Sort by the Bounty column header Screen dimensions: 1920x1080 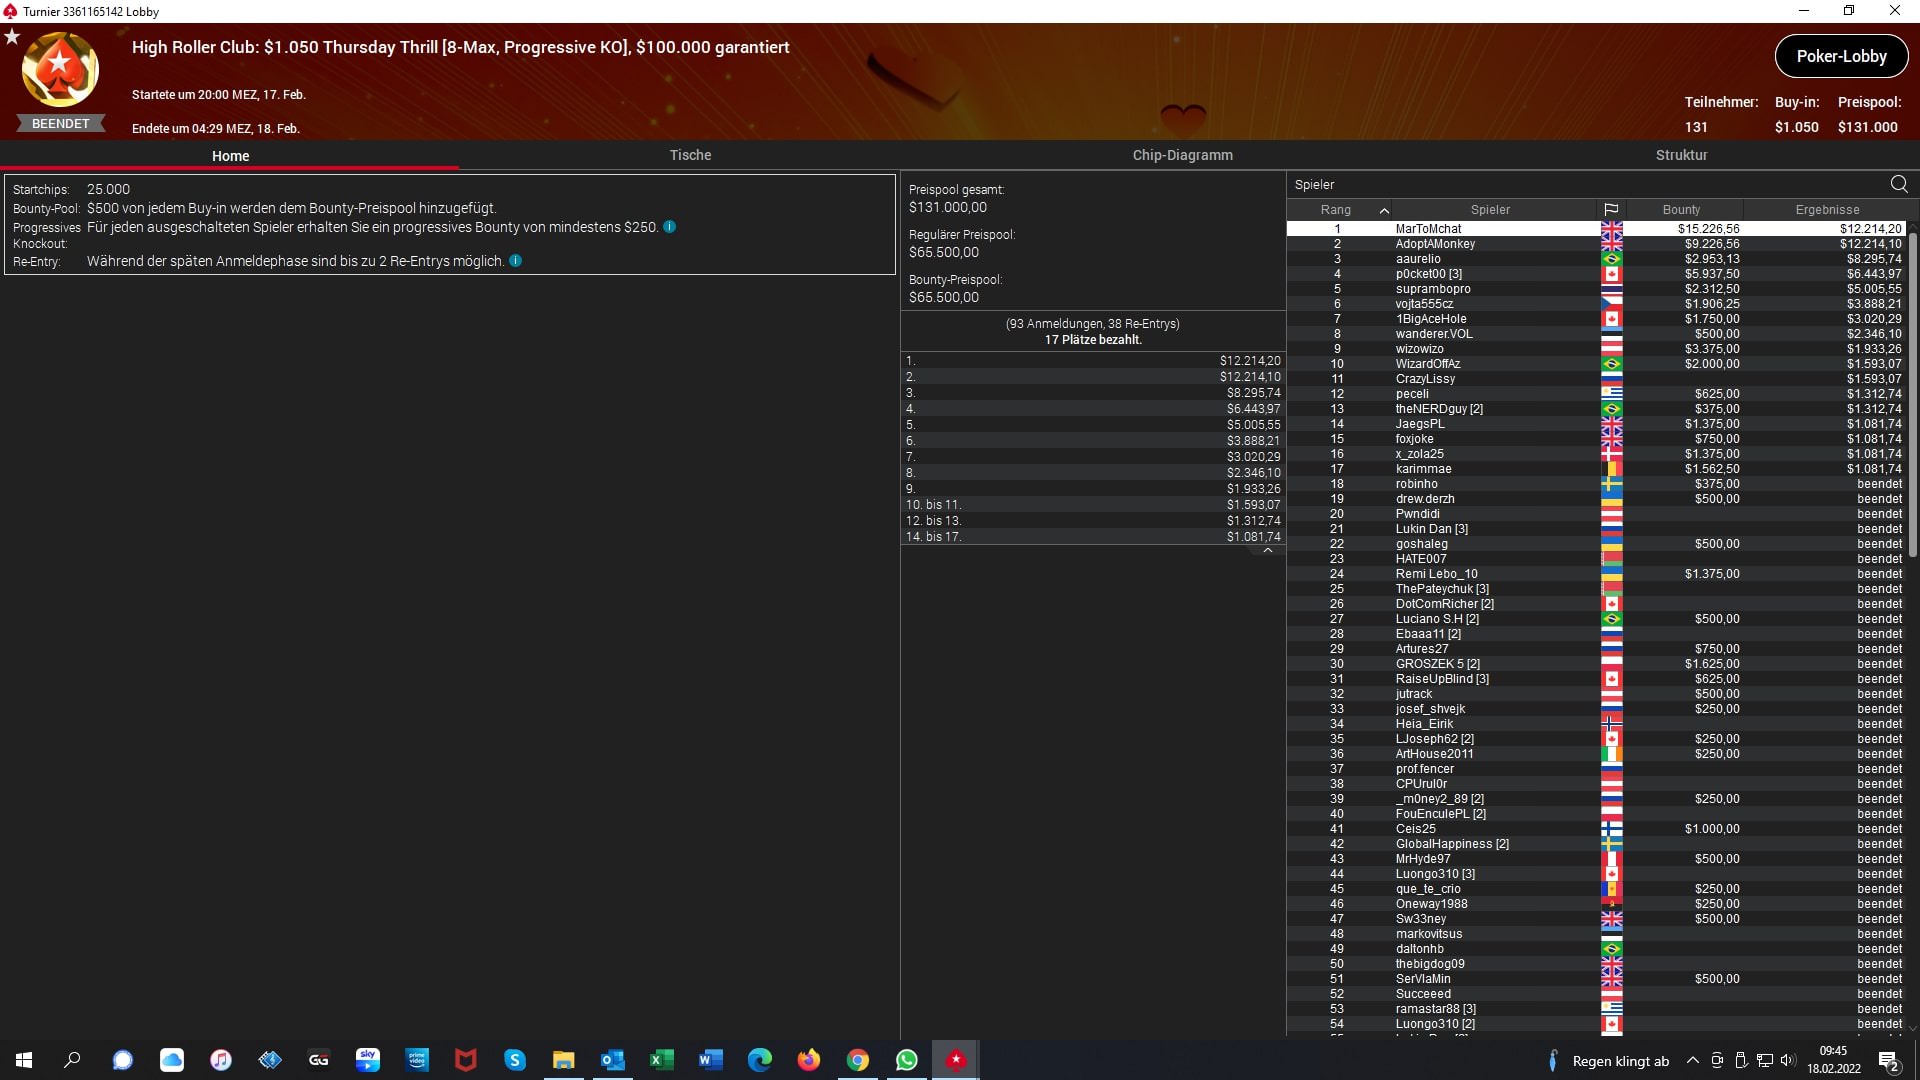pyautogui.click(x=1681, y=210)
